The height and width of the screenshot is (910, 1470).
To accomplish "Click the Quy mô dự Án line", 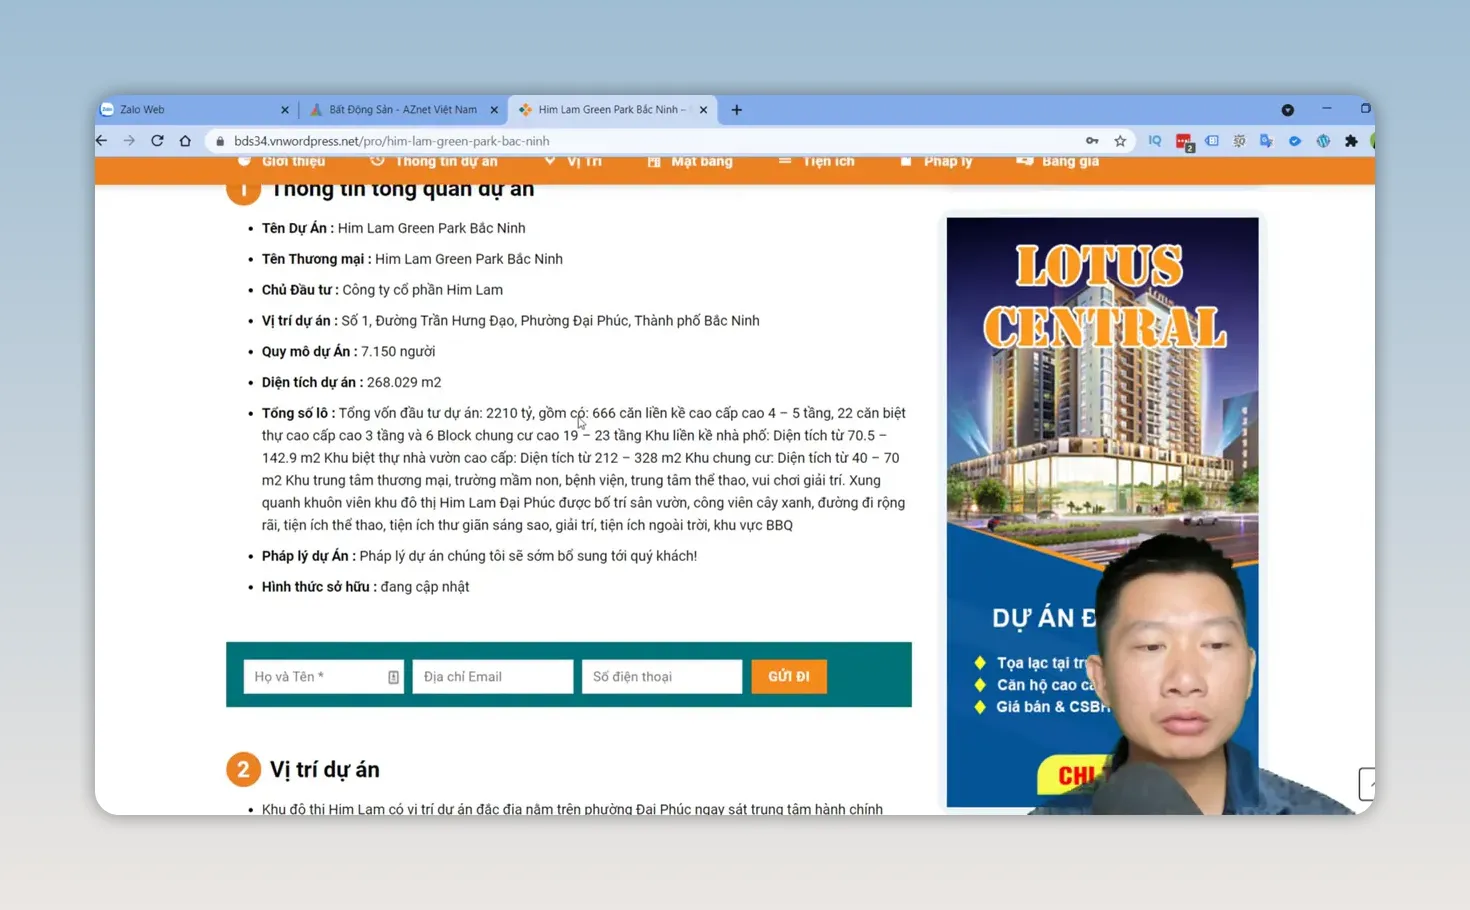I will point(348,352).
